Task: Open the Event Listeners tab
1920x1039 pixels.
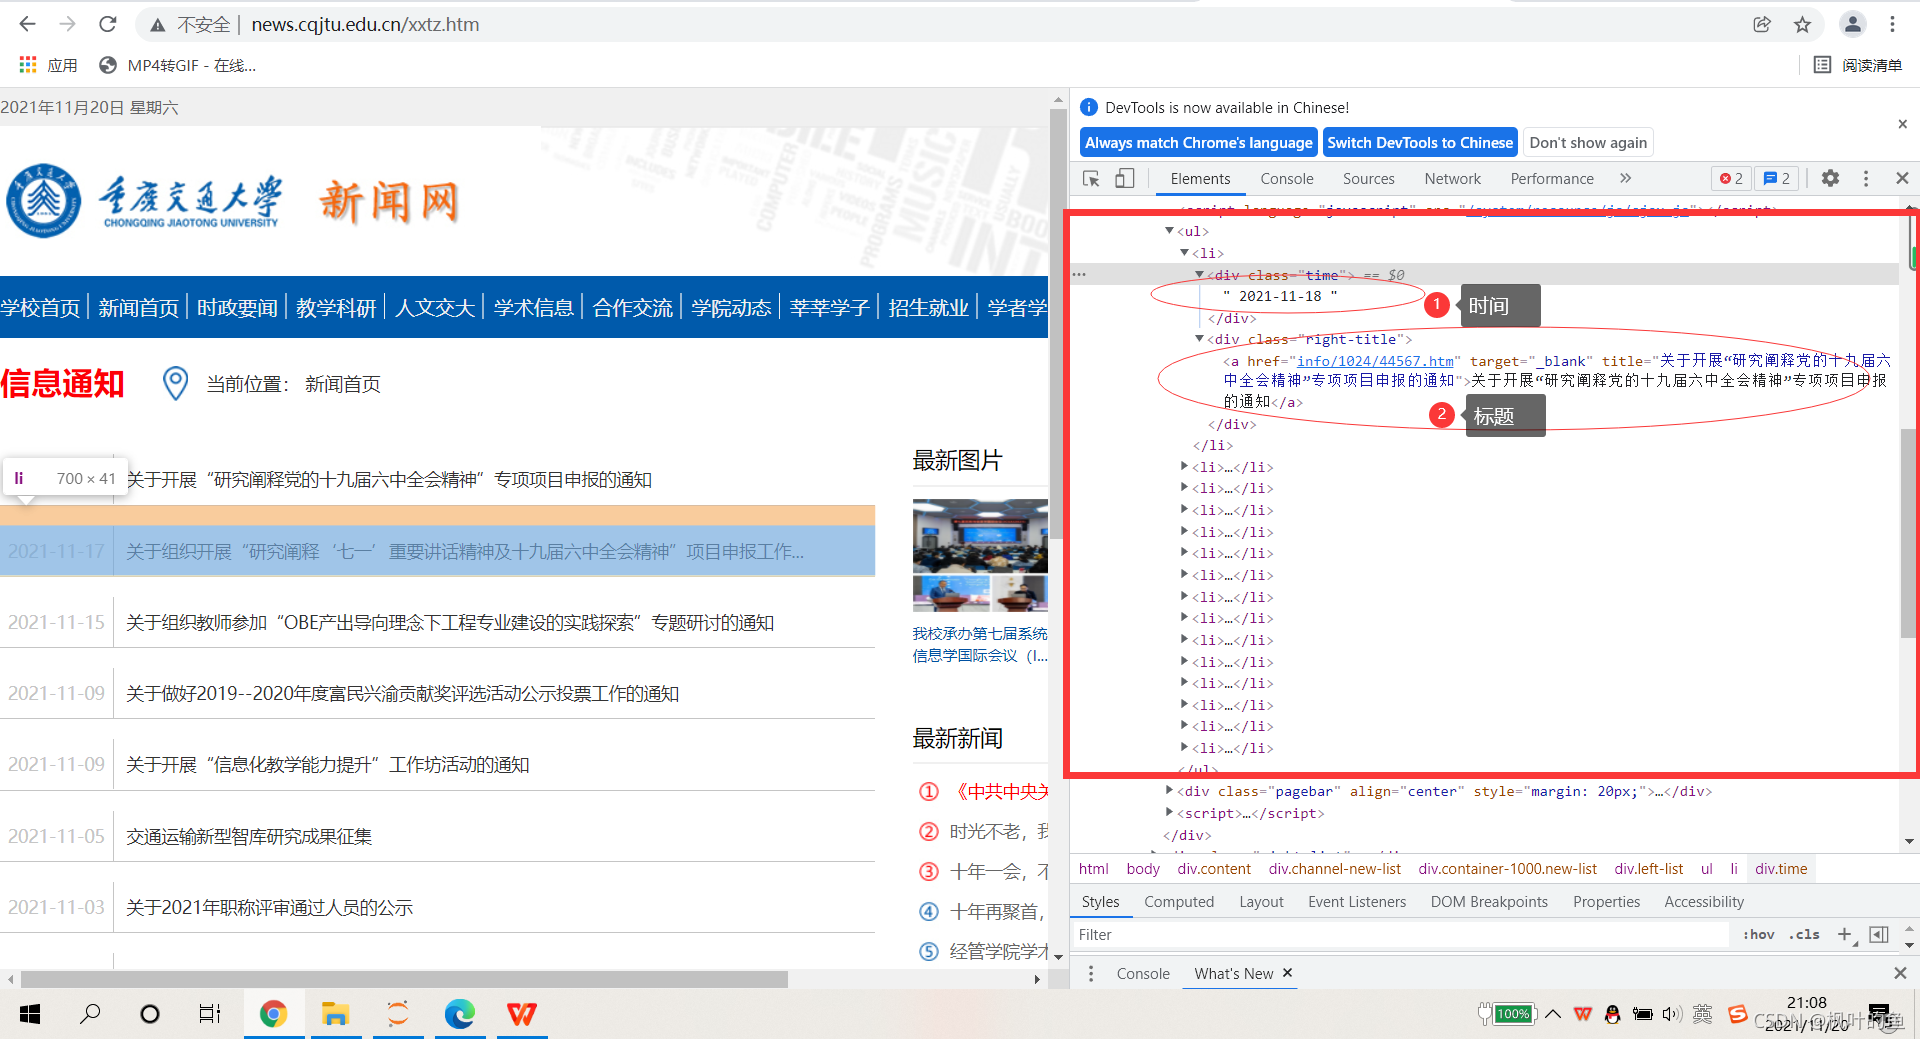Action: 1356,902
